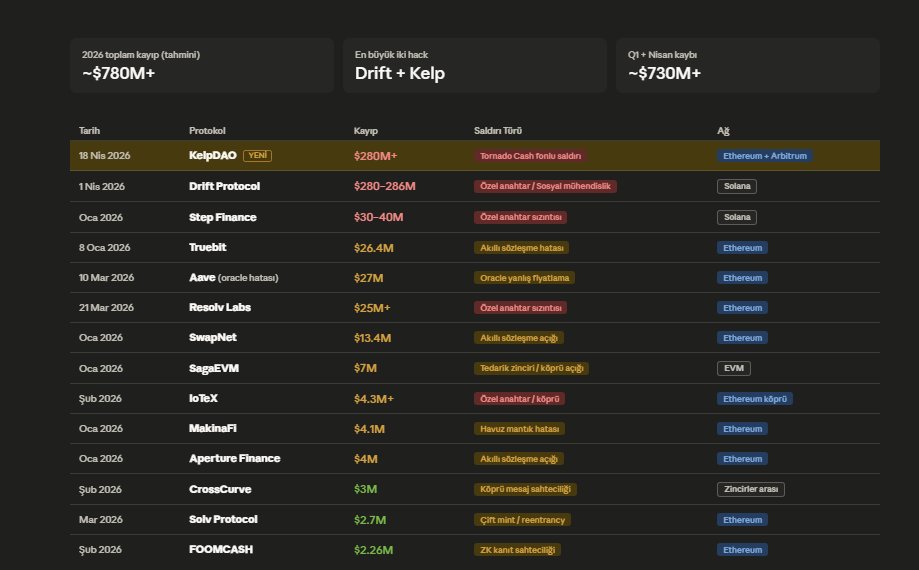Viewport: 919px width, 570px height.
Task: Select the Ethereum + Arbitrum network badge
Action: tap(764, 156)
